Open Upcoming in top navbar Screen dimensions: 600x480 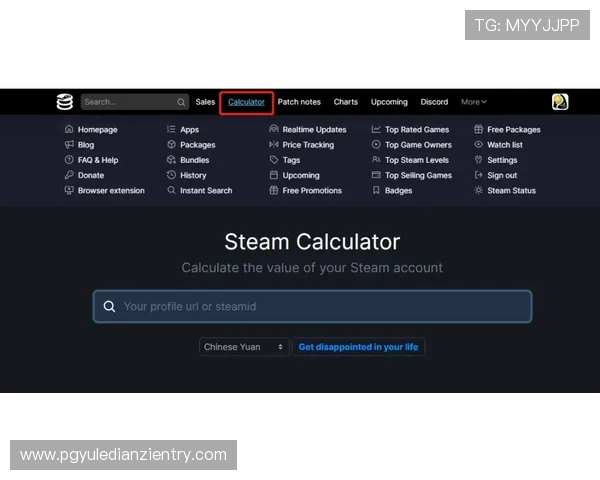click(x=389, y=102)
